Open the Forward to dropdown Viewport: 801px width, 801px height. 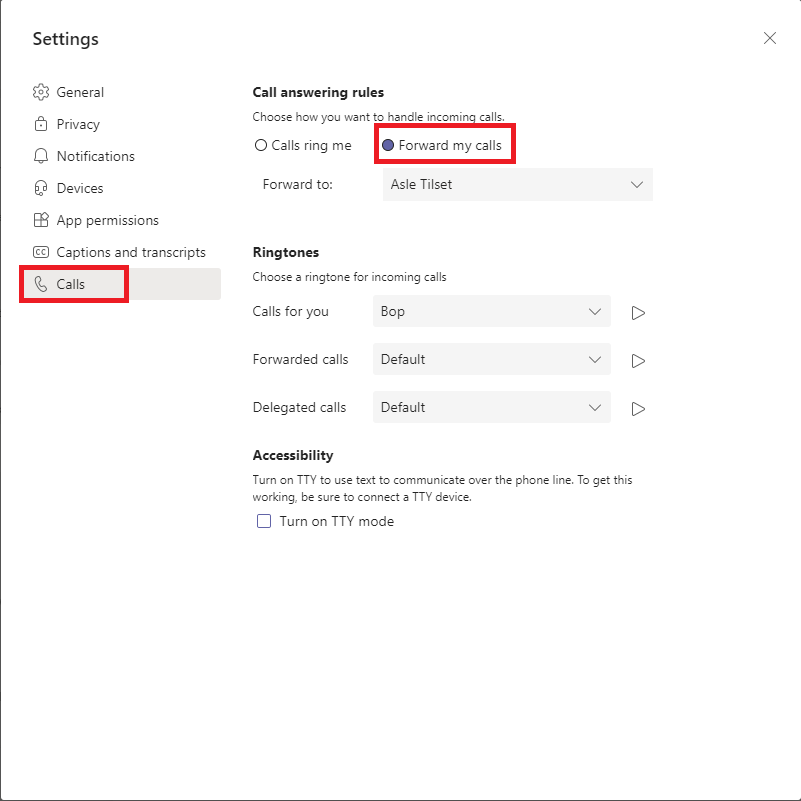(x=517, y=184)
